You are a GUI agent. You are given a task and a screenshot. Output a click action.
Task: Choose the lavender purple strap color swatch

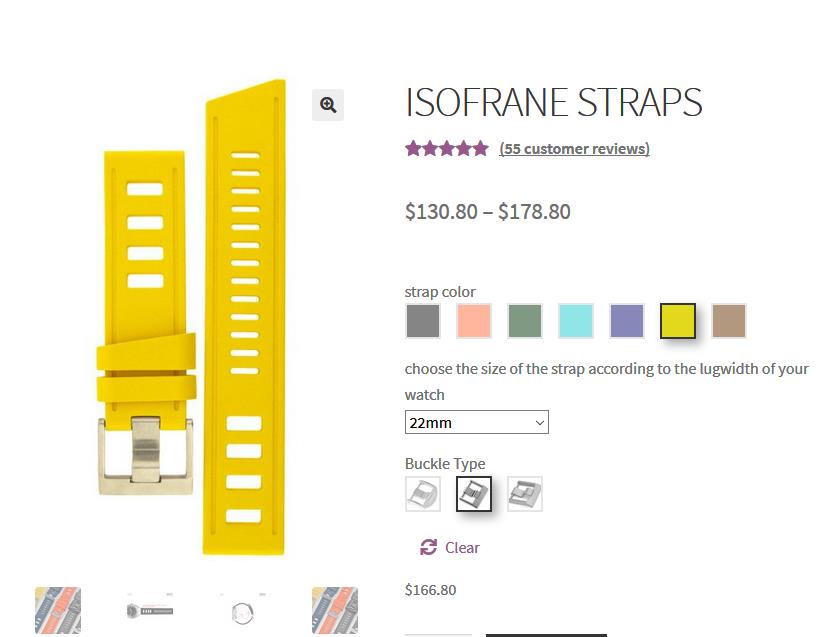(x=627, y=321)
